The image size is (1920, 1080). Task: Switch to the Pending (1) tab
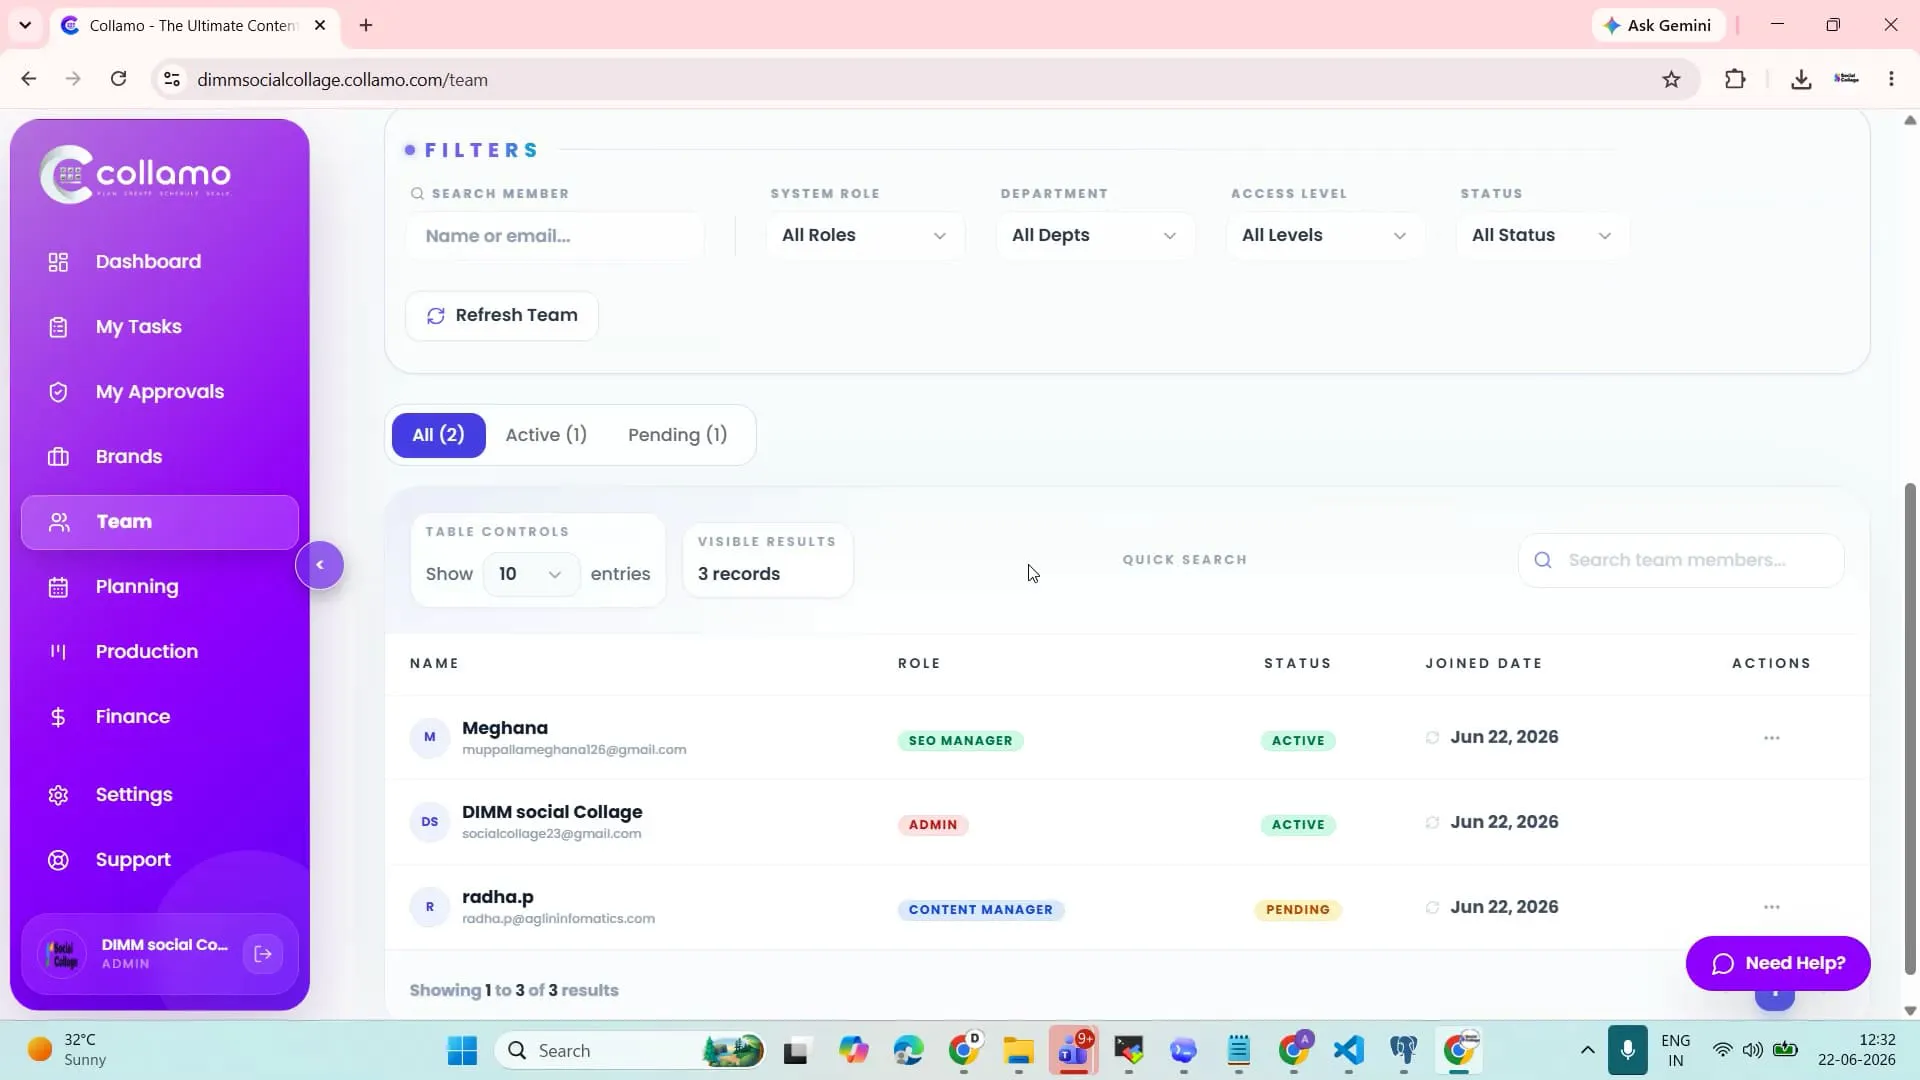[677, 435]
